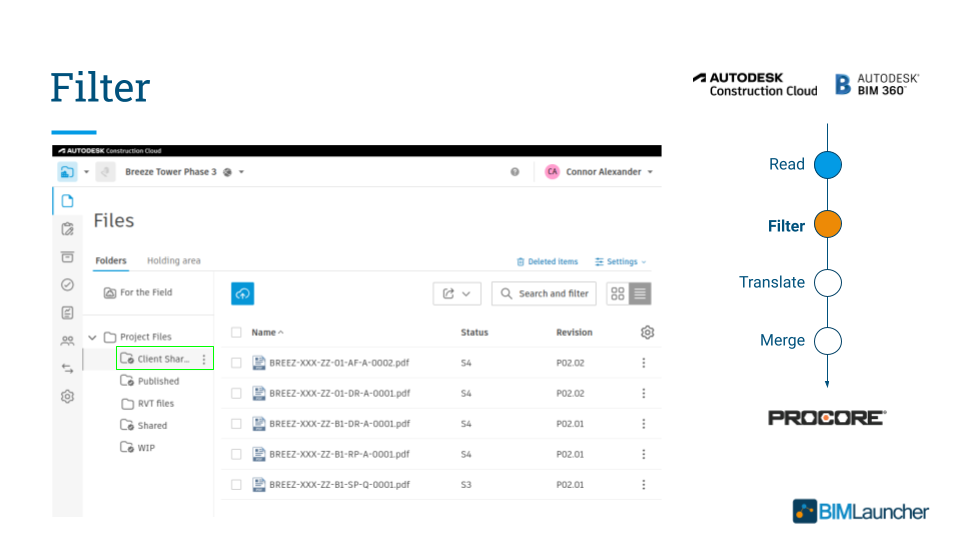This screenshot has width=960, height=540.
Task: Click the grayed project icon beside Breeze Tower
Action: [105, 172]
